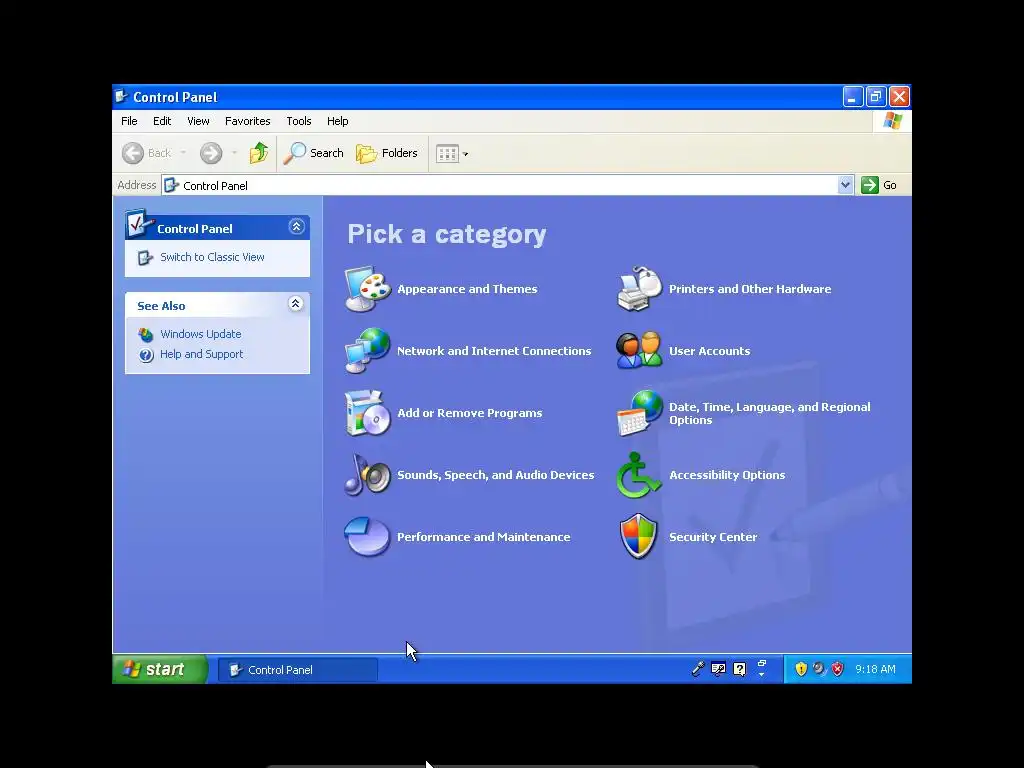Click the Windows Update icon under See Also

[146, 334]
